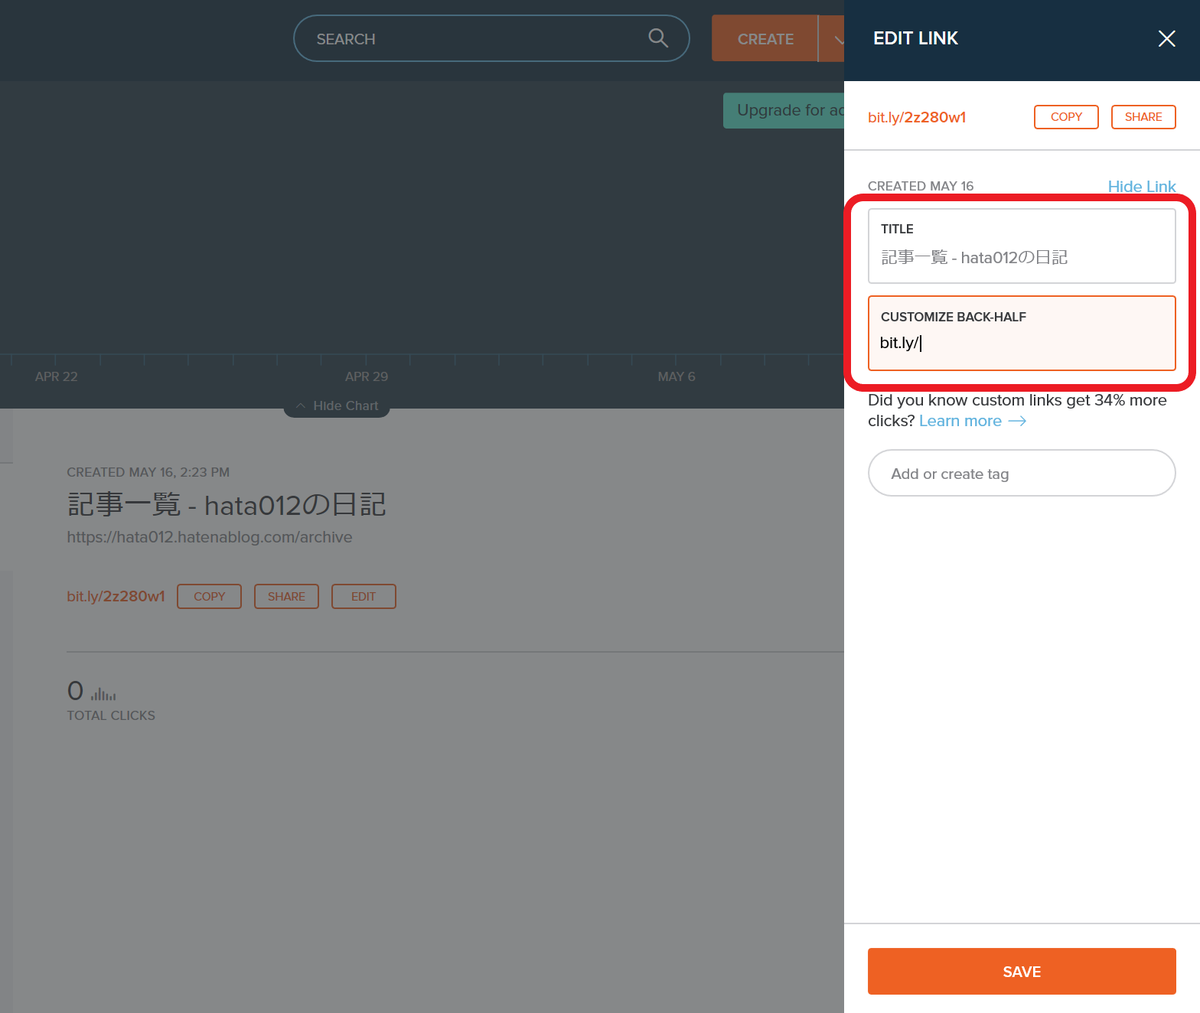
Task: Click the Add or create tag field
Action: coord(1022,473)
